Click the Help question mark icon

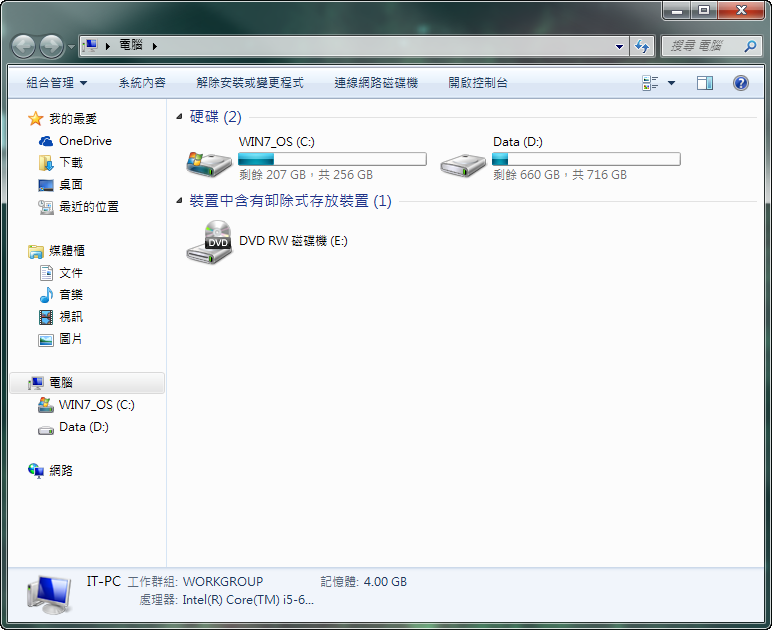(x=741, y=83)
